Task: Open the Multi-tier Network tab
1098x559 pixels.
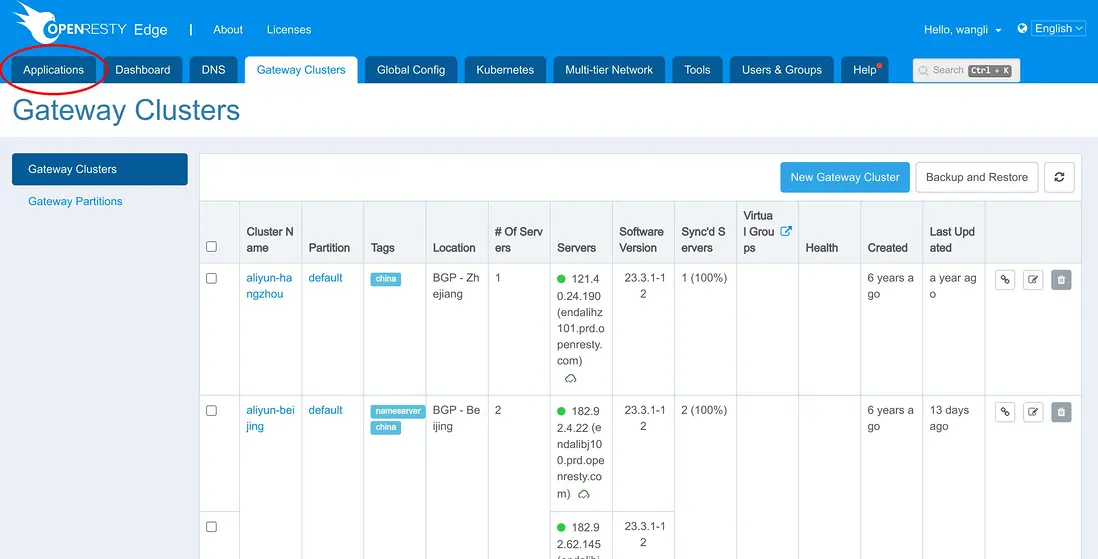Action: [x=609, y=70]
